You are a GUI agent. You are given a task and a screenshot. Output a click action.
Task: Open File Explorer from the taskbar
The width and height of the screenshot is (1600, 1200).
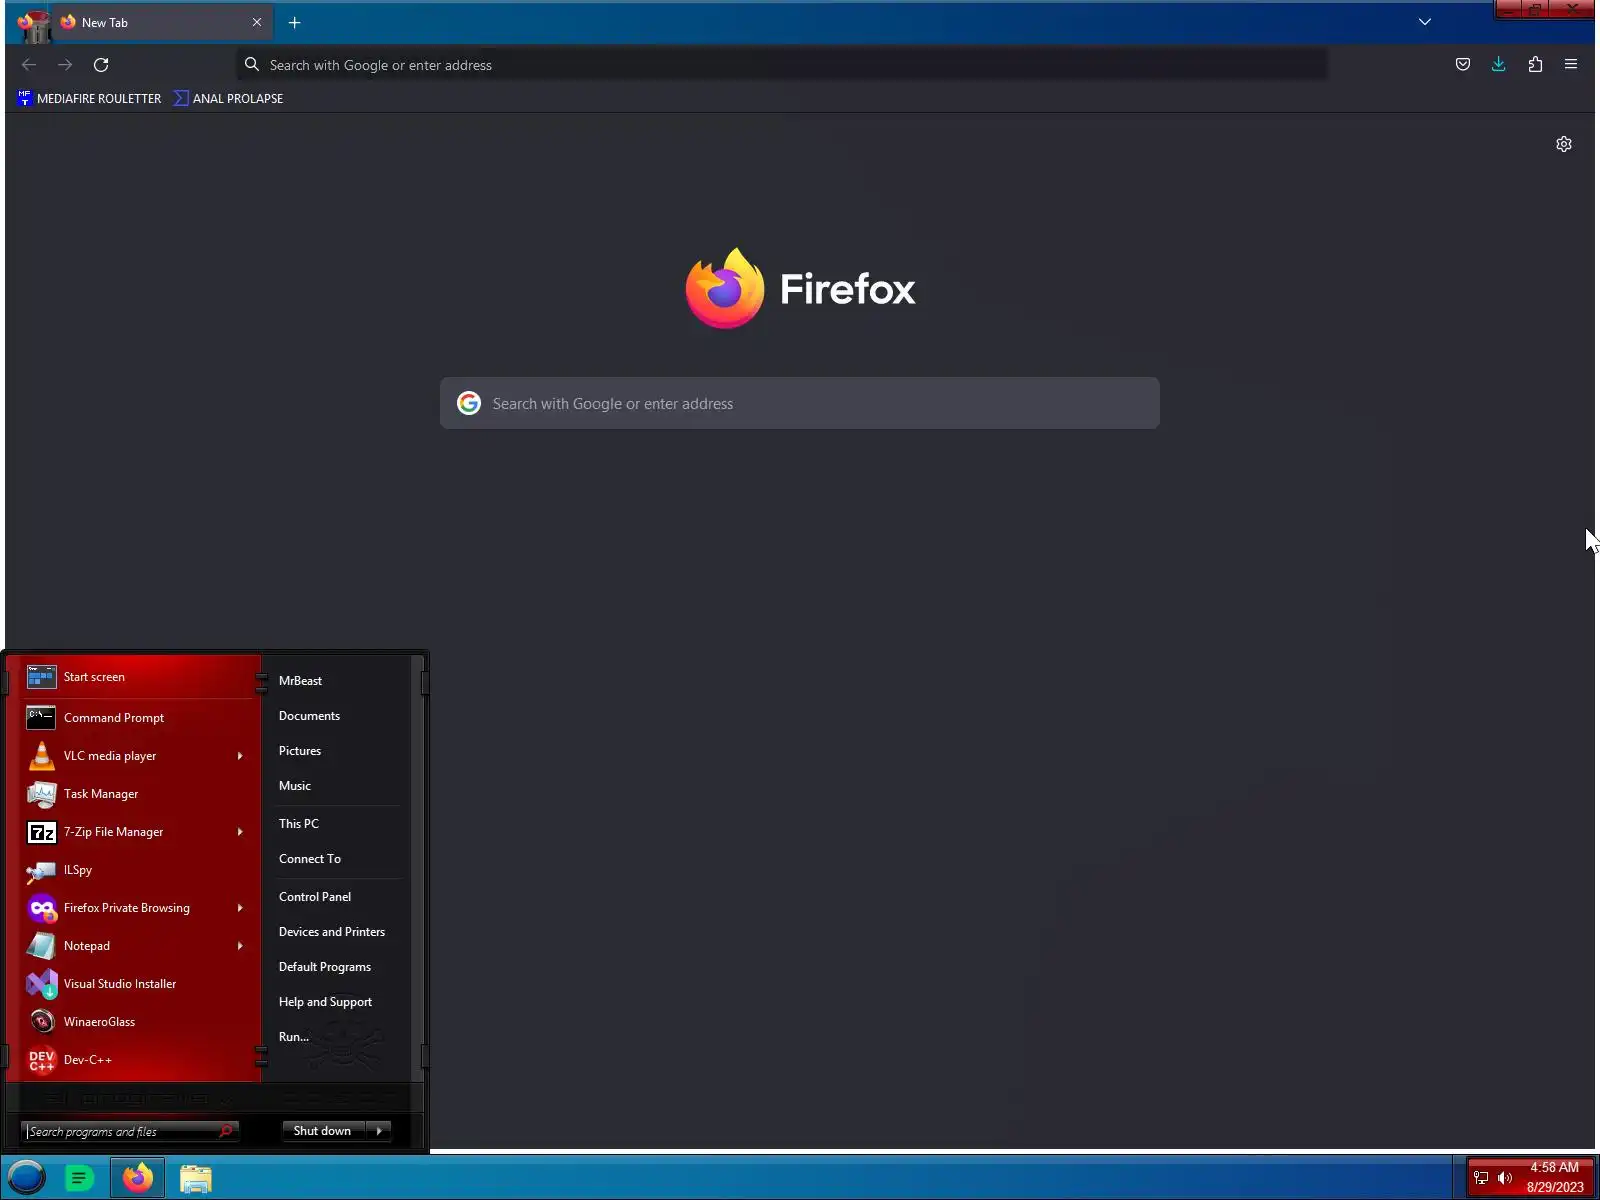196,1178
